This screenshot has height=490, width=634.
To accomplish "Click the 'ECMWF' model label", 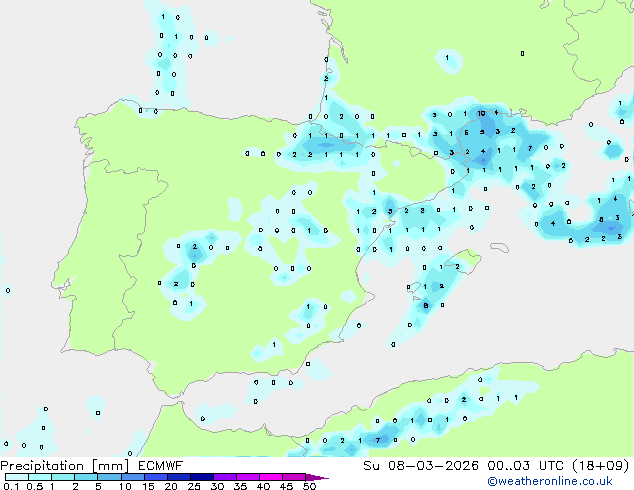I will (161, 466).
